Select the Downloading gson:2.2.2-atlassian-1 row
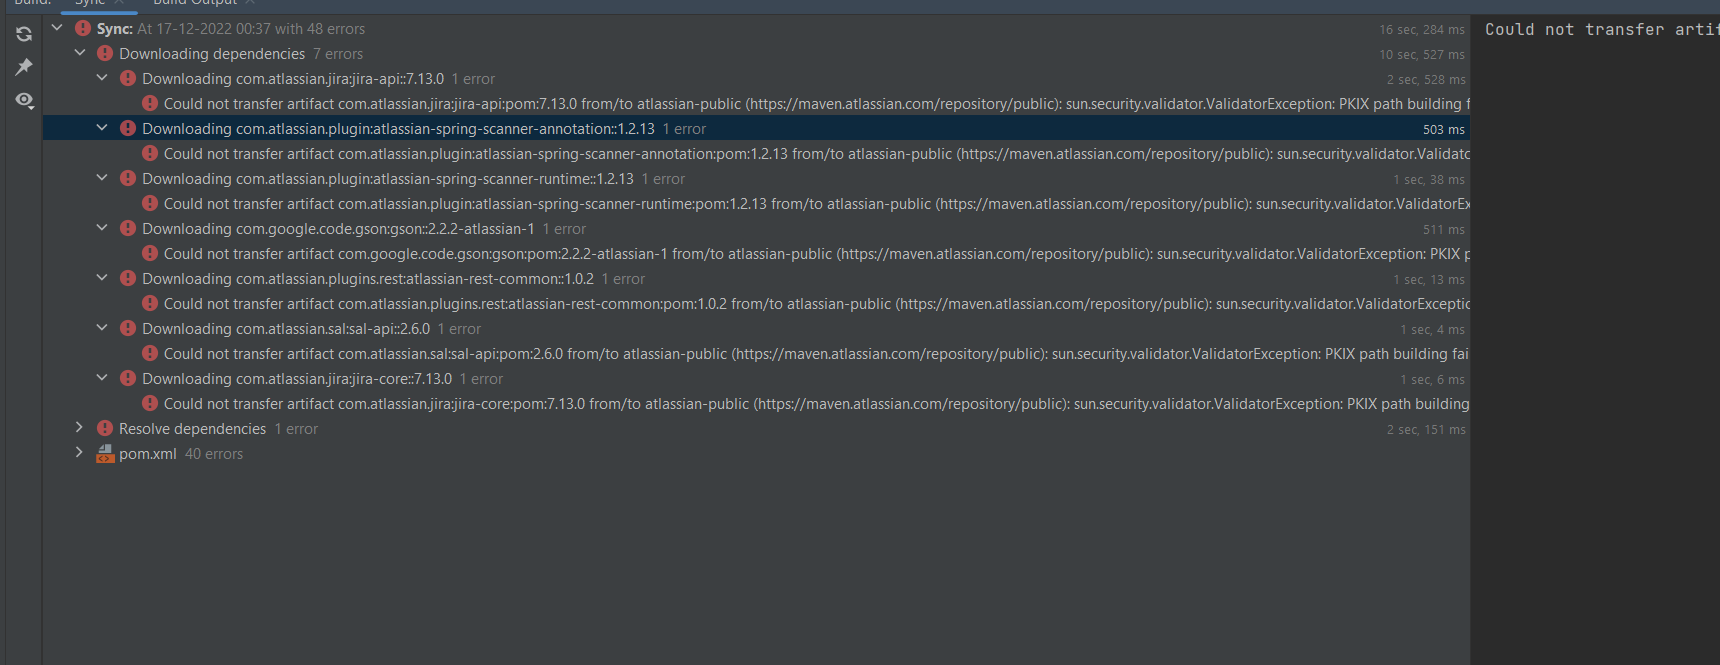 click(x=756, y=229)
